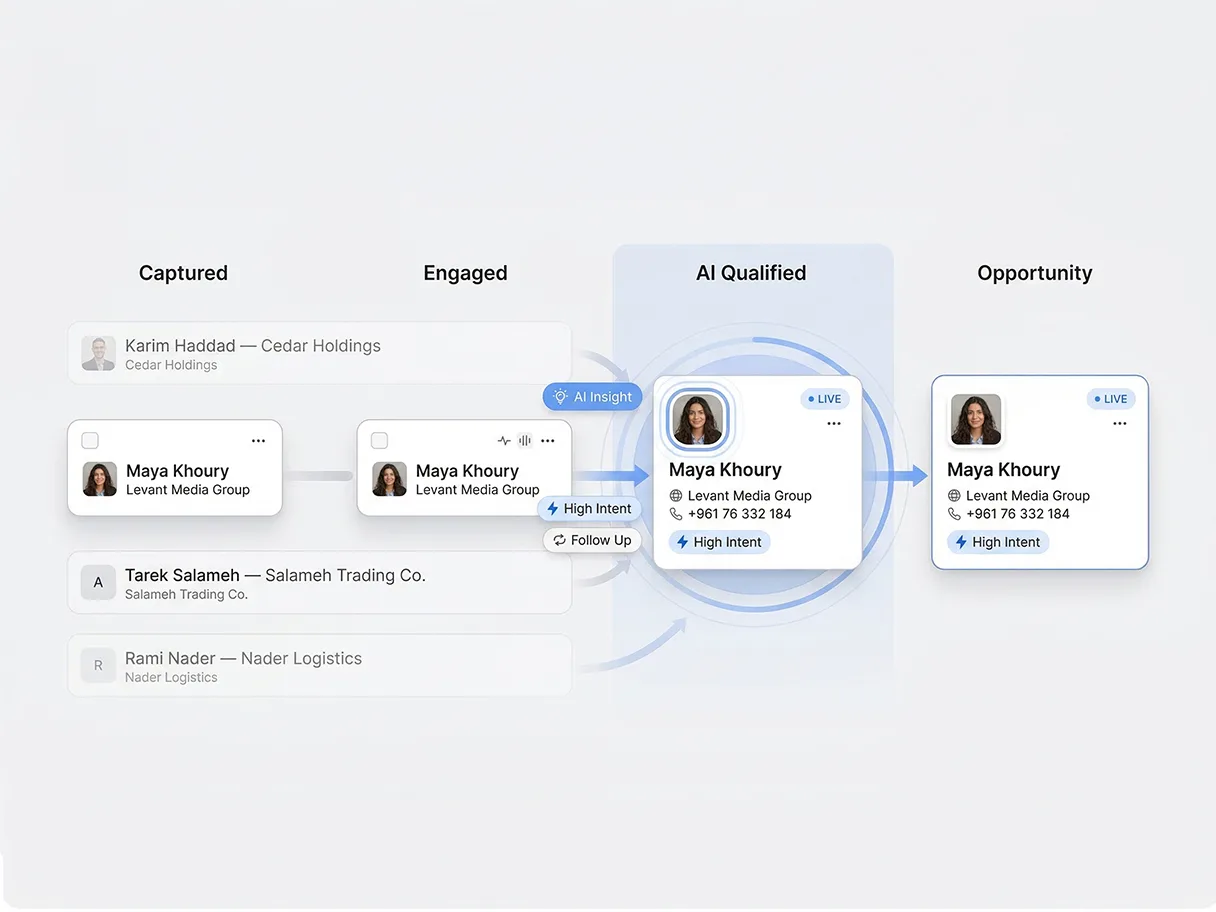Click the refresh icon inside the Follow Up pill
Image resolution: width=1216 pixels, height=912 pixels.
(560, 540)
